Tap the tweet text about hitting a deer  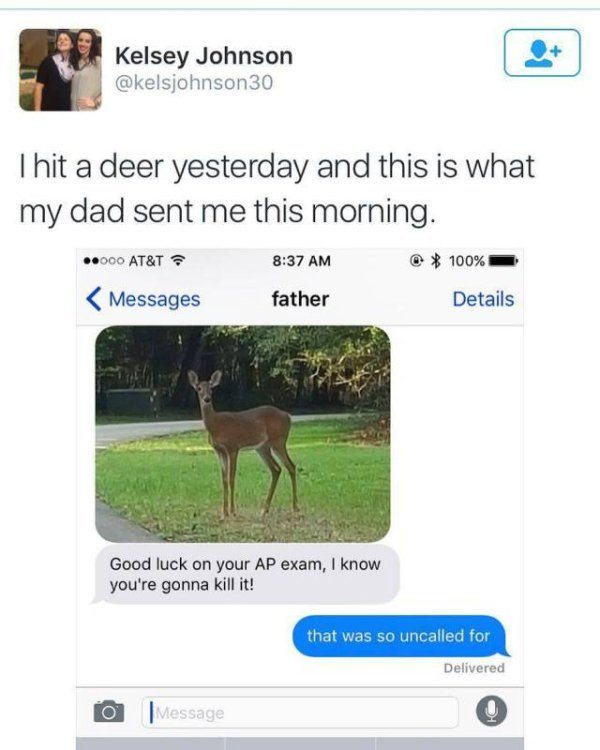[277, 188]
